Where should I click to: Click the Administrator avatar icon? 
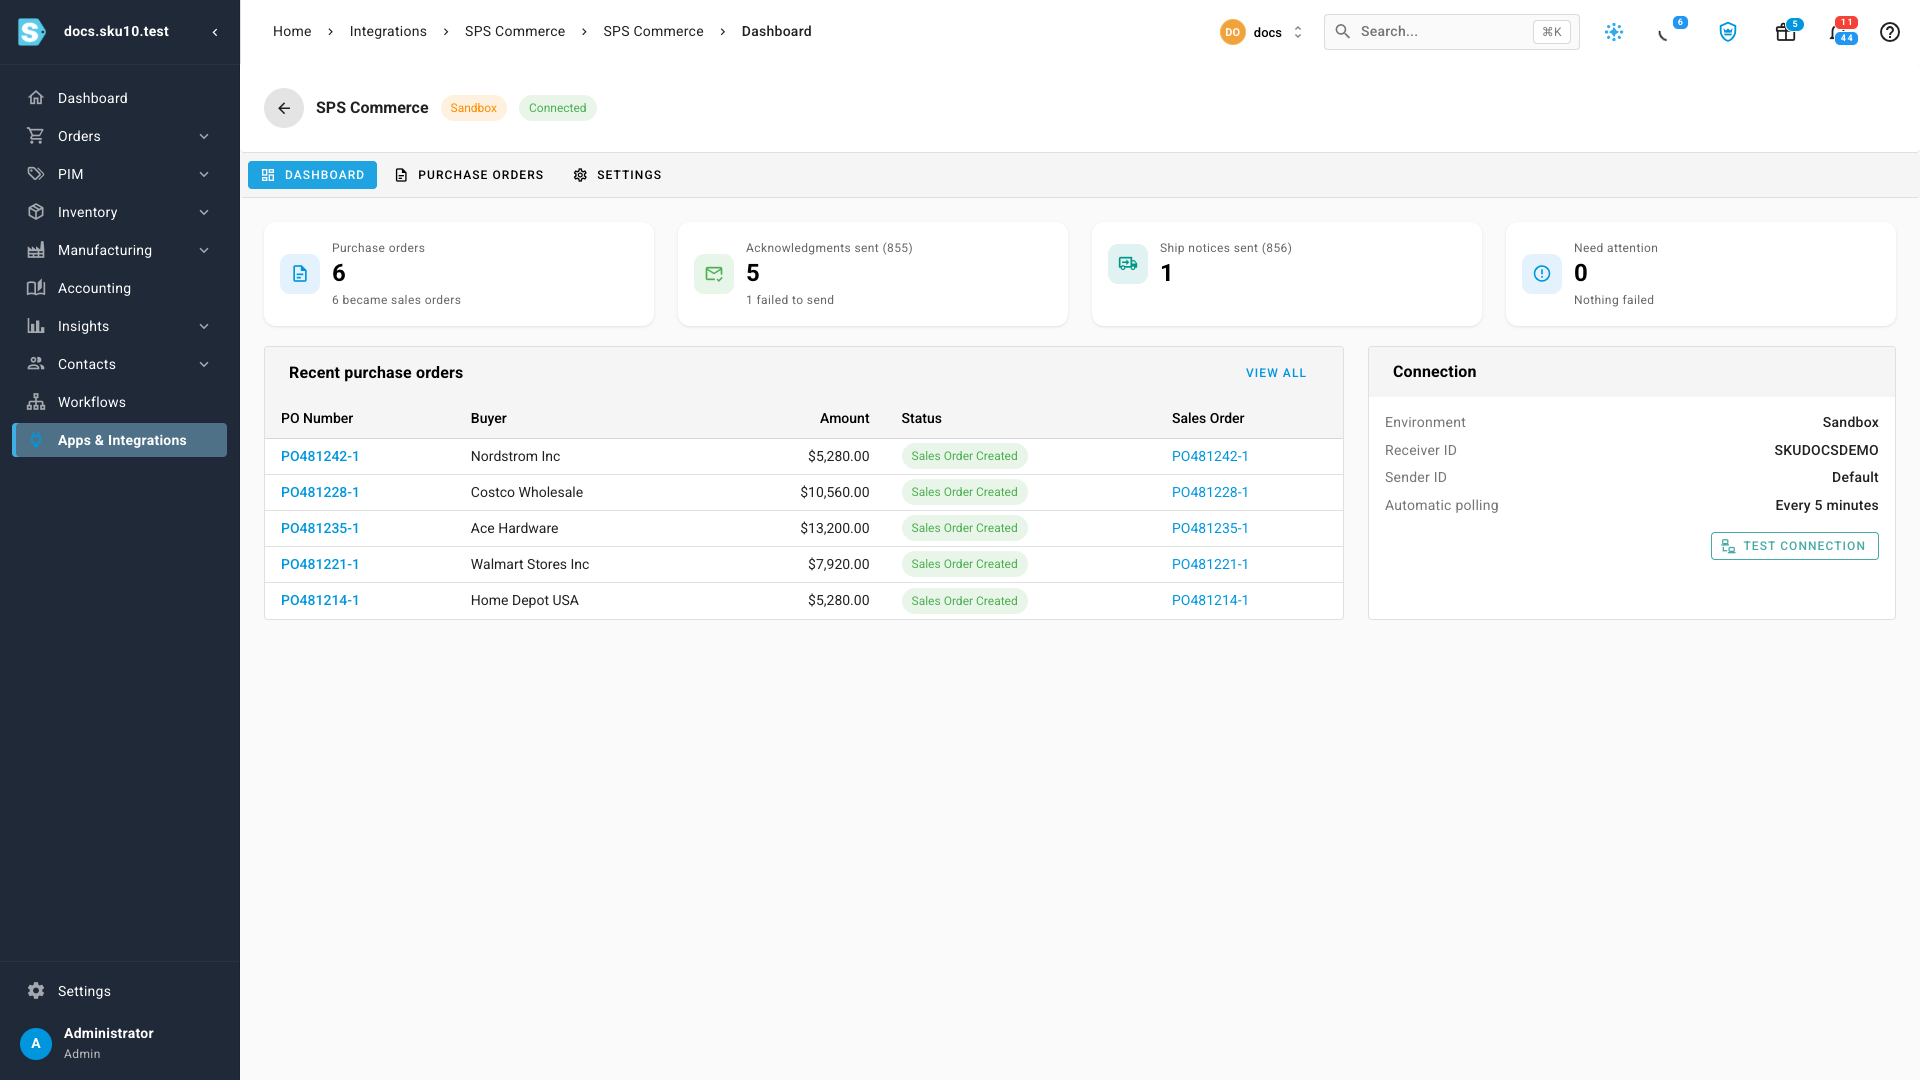click(x=36, y=1043)
